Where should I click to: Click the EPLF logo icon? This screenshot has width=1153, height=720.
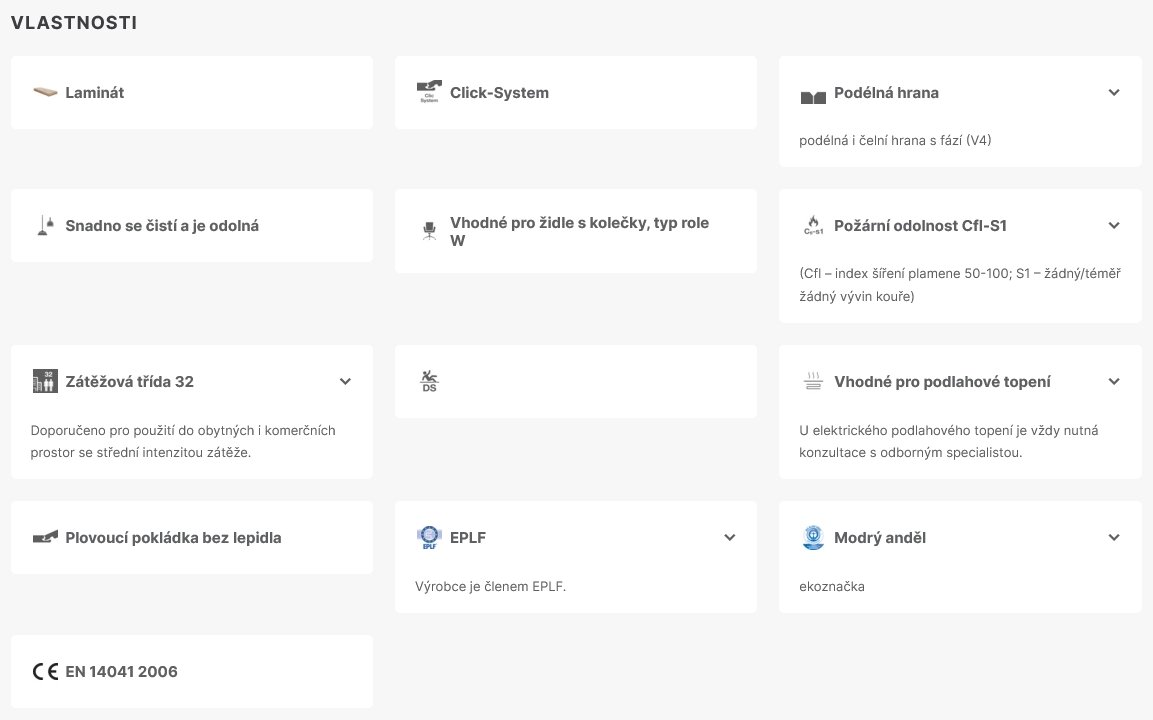(429, 538)
